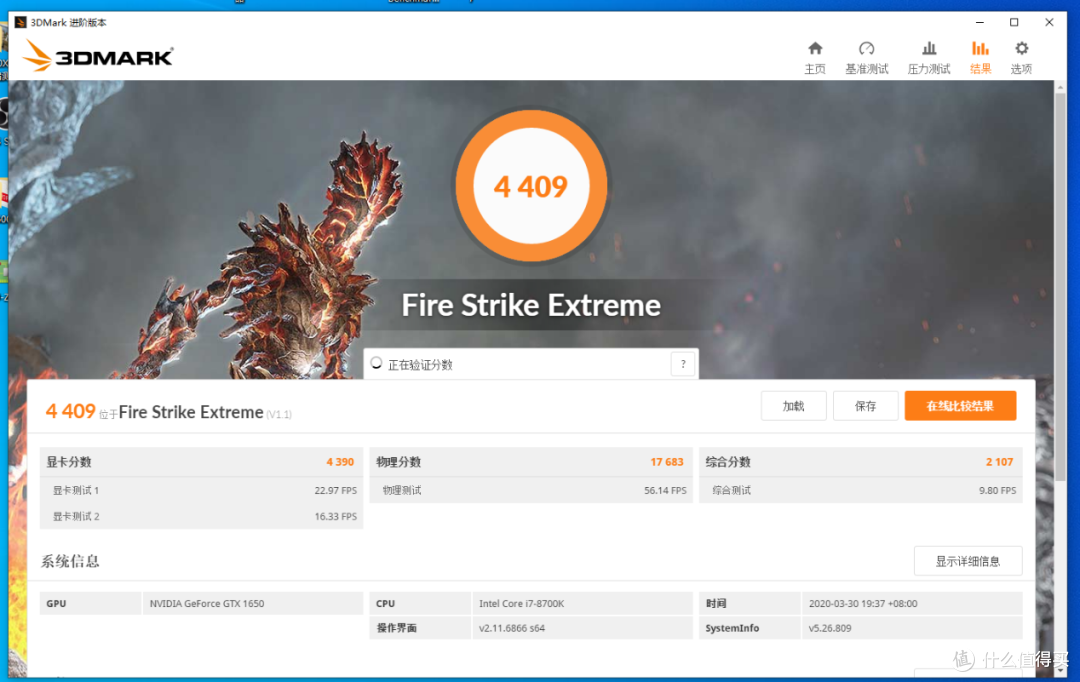
Task: Click the vertical scrollbar thumb
Action: (x=1060, y=287)
